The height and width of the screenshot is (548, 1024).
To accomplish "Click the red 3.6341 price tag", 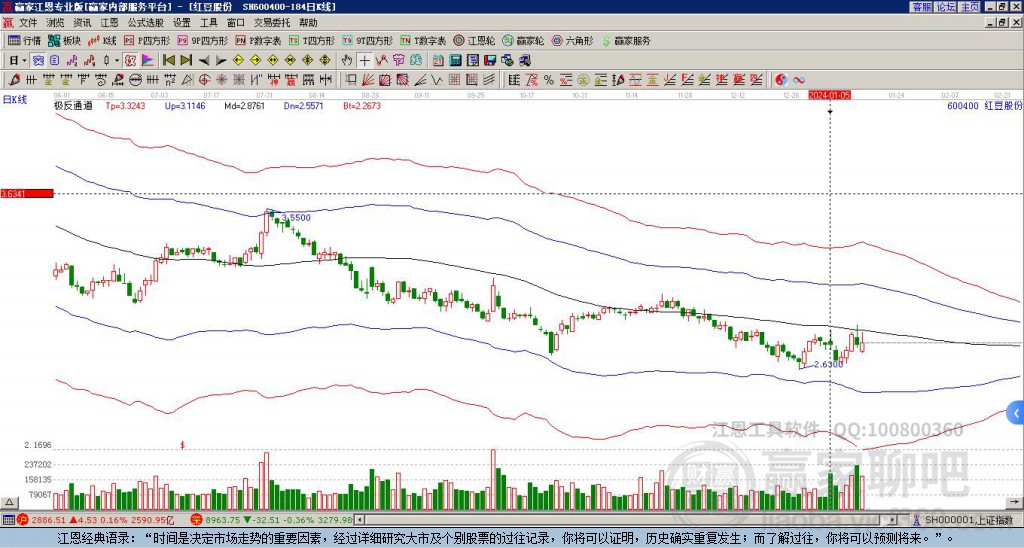I will coord(26,194).
